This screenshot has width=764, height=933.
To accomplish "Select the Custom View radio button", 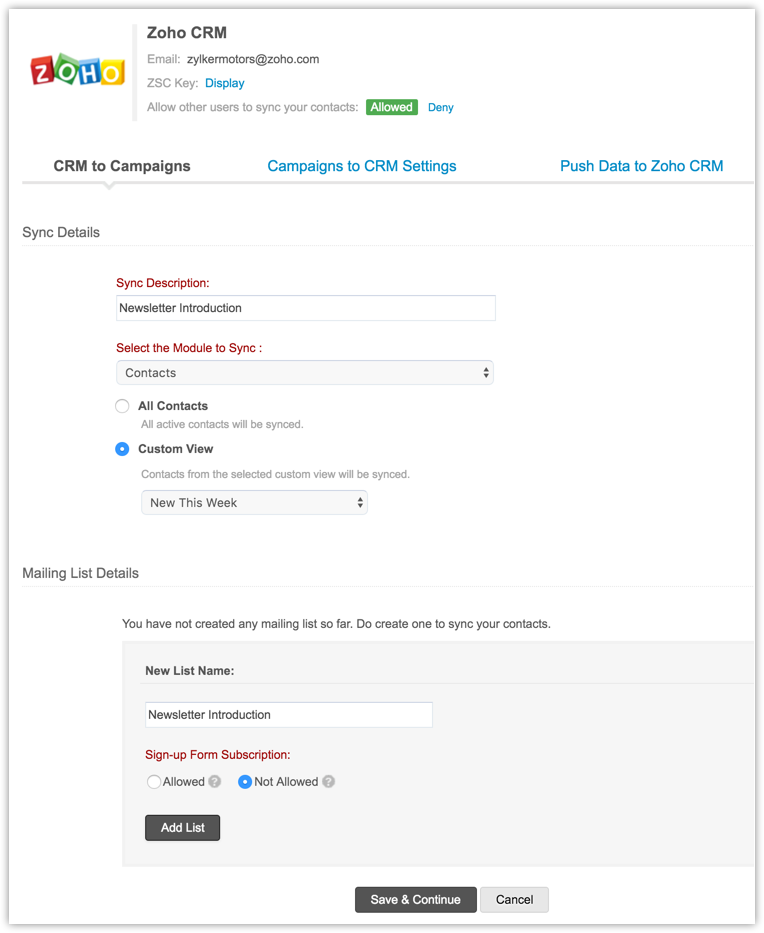I will 122,449.
